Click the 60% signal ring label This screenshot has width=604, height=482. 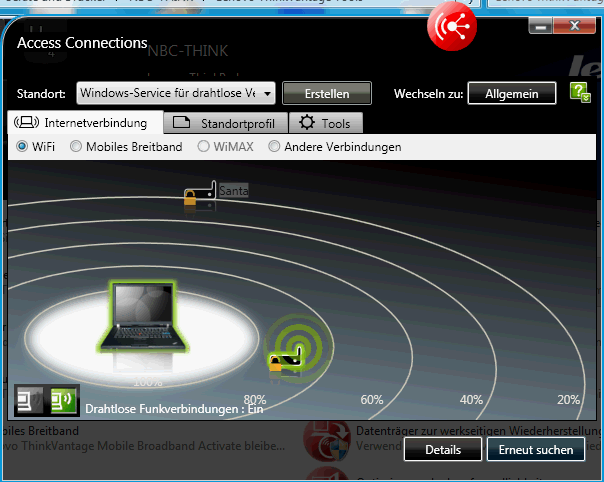(372, 400)
